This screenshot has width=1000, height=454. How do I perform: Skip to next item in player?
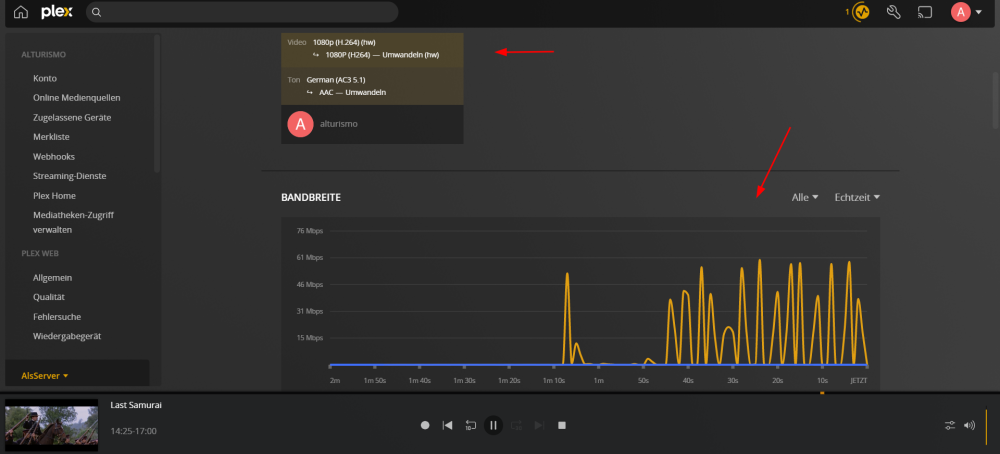[539, 425]
